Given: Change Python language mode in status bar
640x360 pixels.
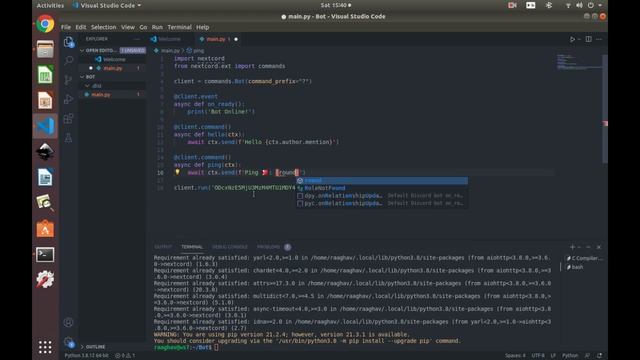Looking at the screenshot, I should click(570, 356).
